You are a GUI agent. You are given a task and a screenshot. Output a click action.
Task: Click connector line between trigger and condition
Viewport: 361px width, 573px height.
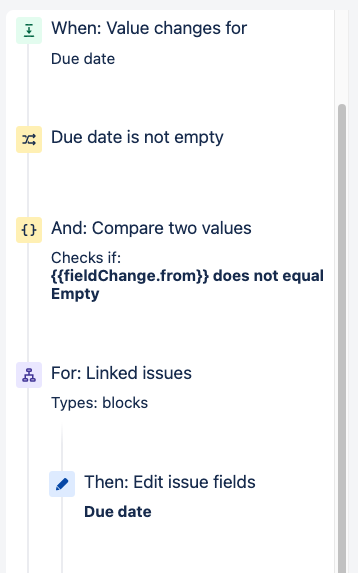tap(28, 85)
